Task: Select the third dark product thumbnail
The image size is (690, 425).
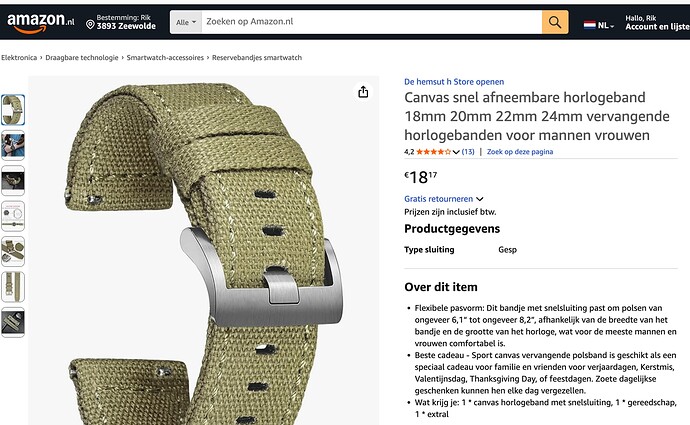Action: click(x=13, y=181)
